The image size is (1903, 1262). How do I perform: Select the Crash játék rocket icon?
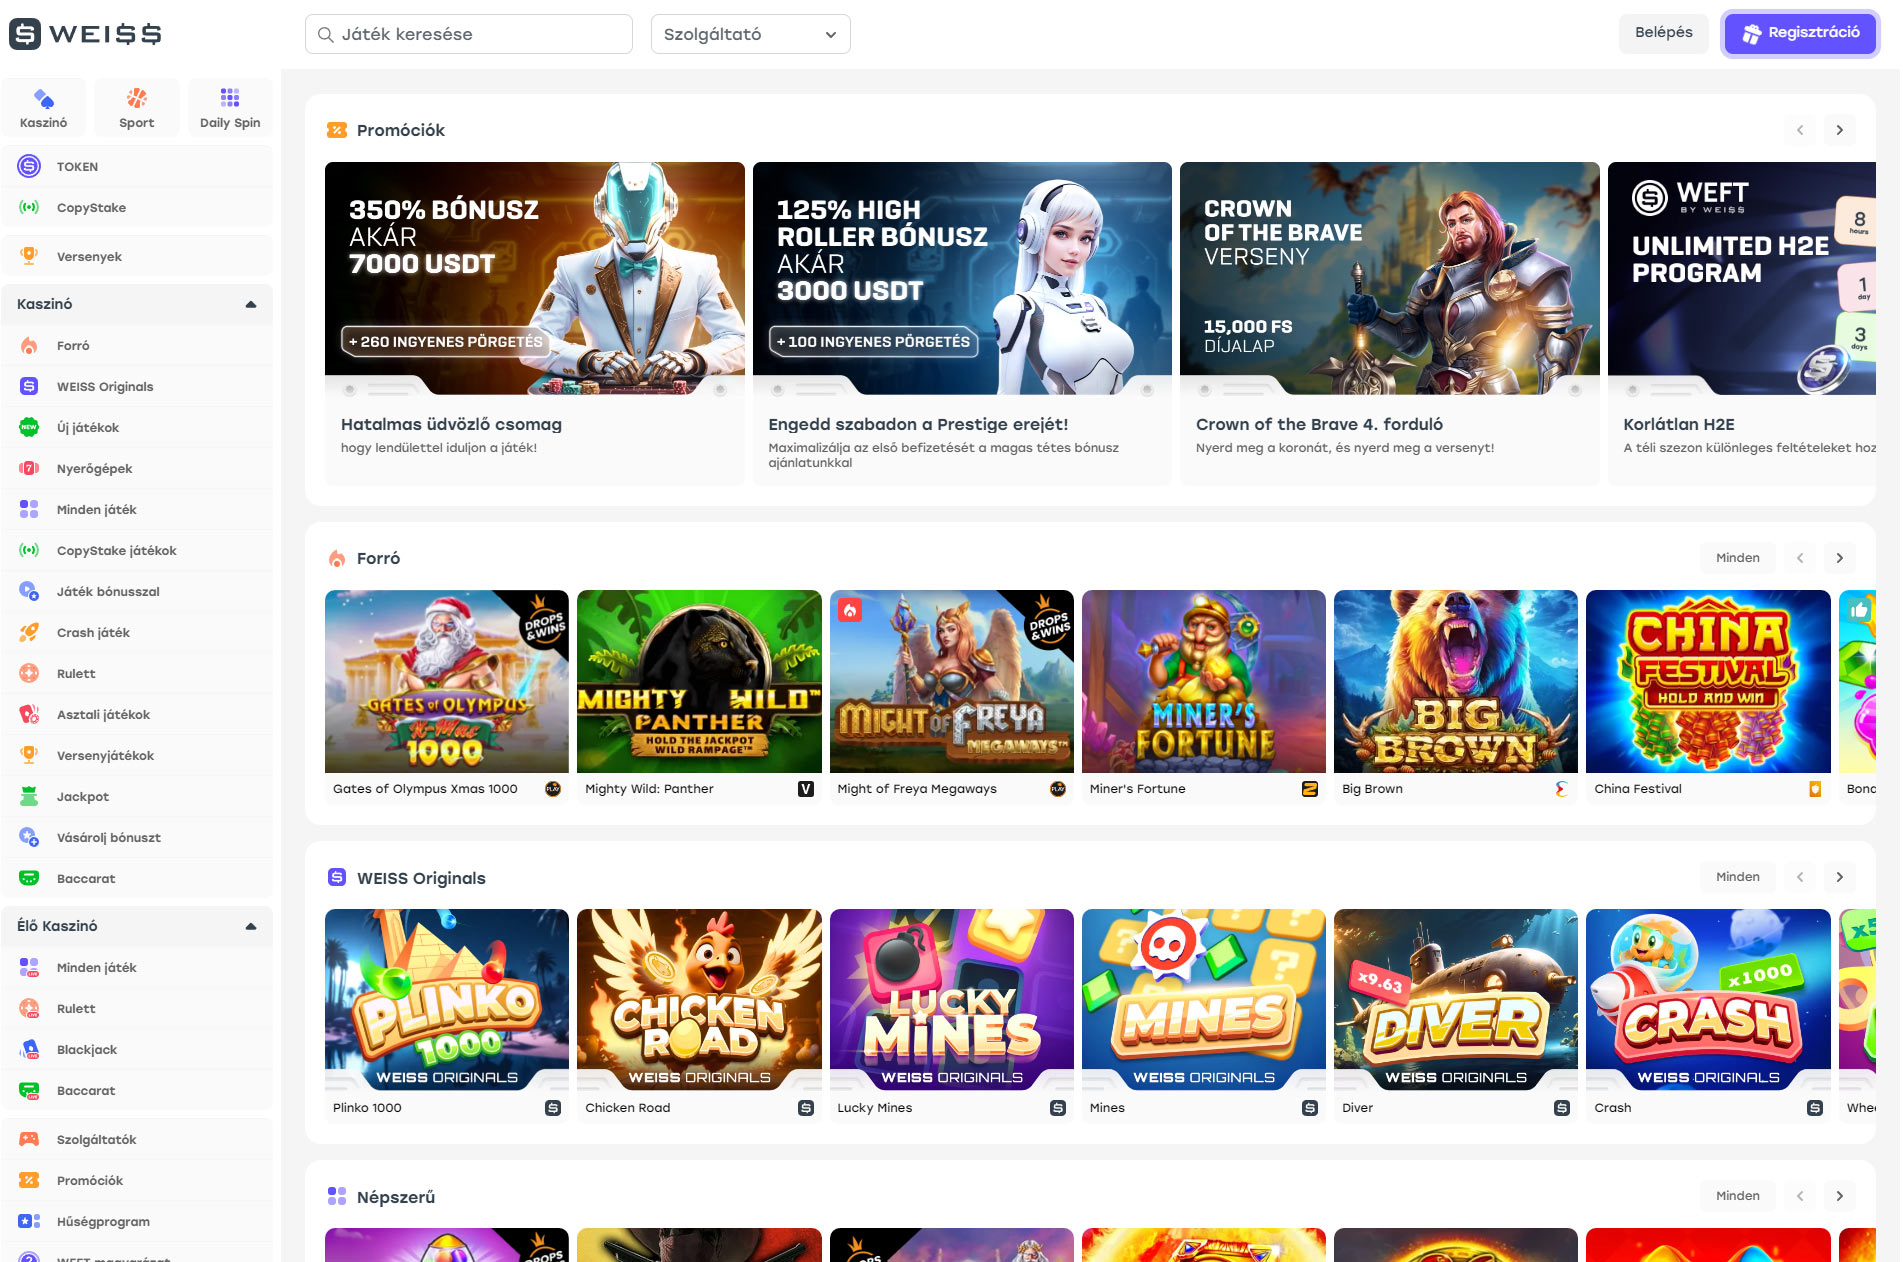(x=29, y=633)
